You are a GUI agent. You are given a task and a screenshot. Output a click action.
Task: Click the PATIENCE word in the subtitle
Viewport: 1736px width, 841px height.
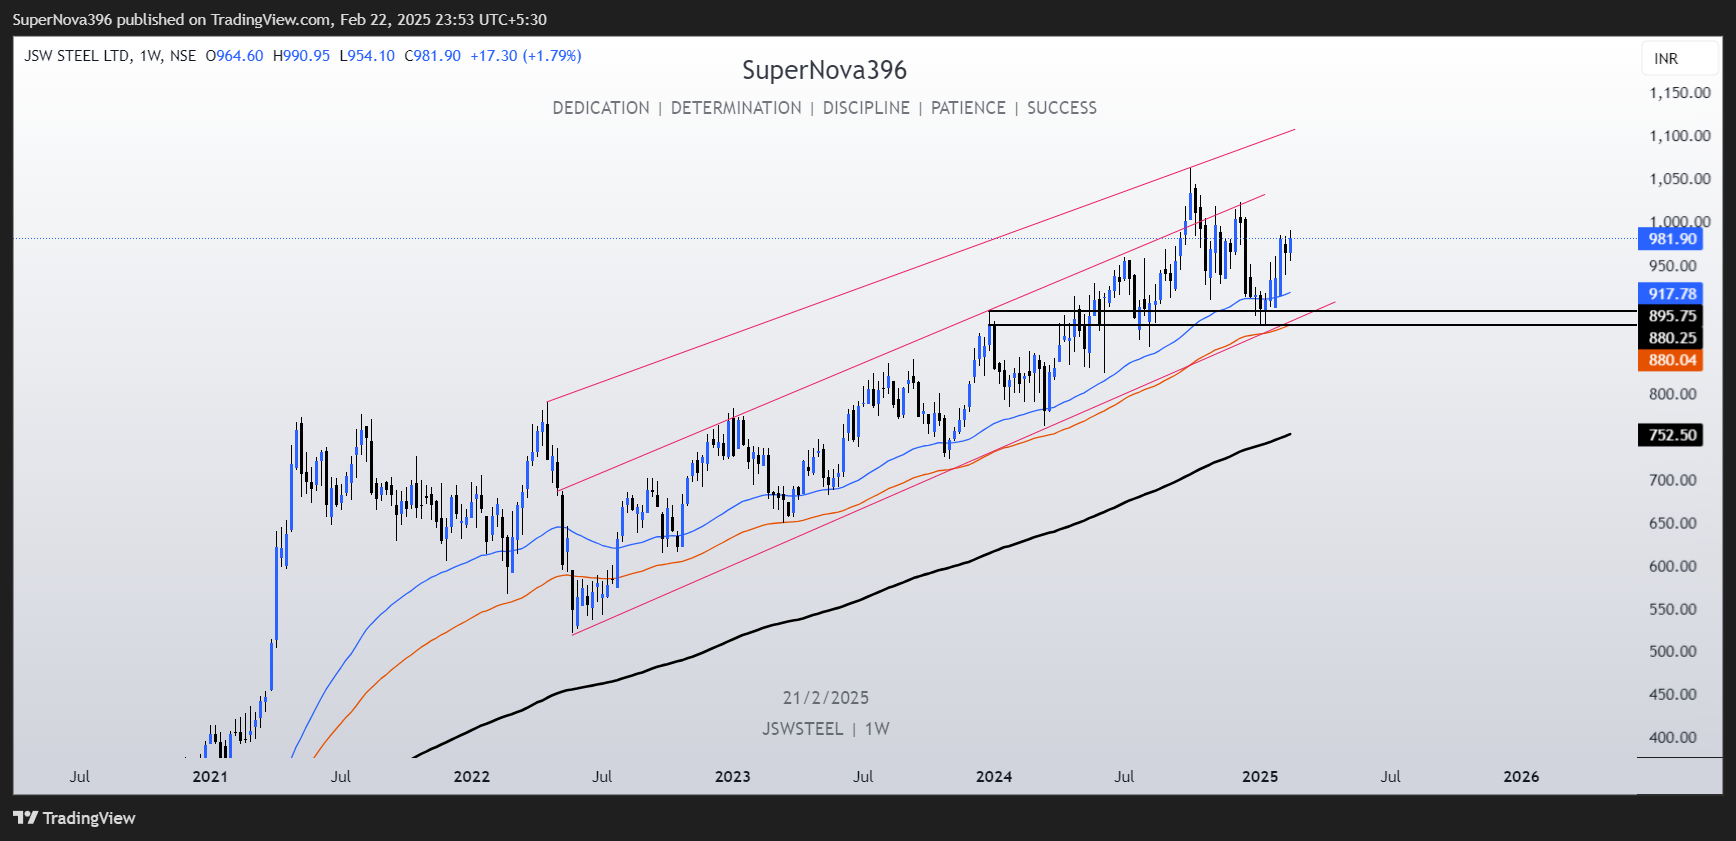click(x=968, y=108)
